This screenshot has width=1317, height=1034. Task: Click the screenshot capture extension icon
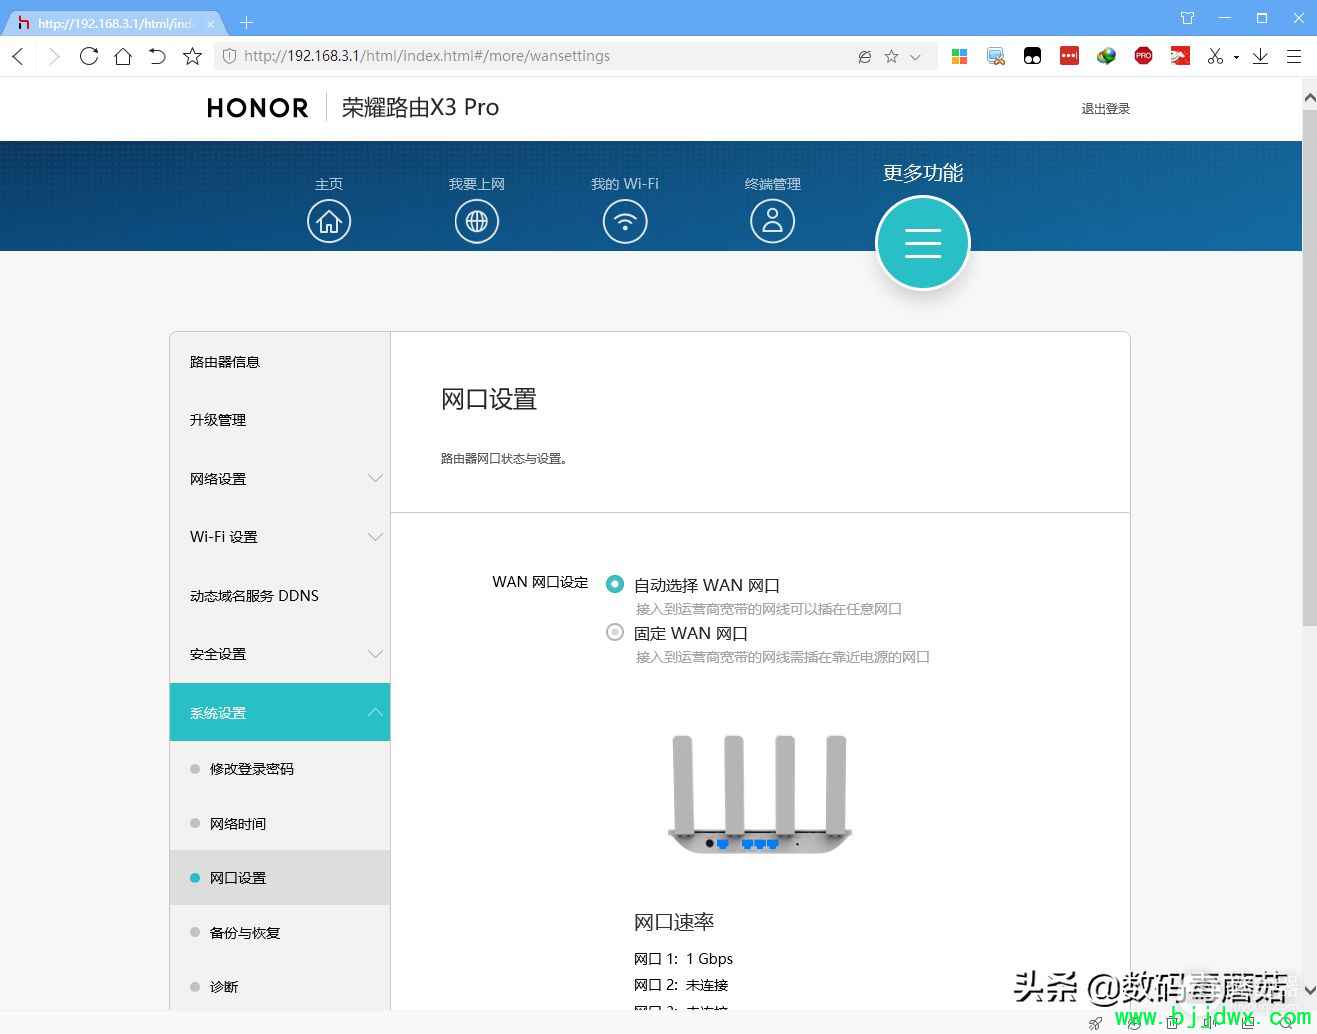(996, 56)
